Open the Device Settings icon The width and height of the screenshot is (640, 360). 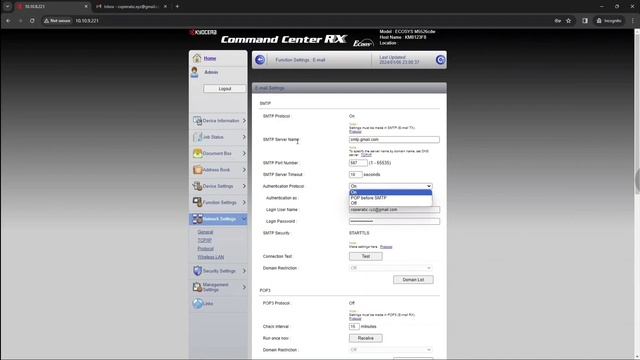coord(198,186)
